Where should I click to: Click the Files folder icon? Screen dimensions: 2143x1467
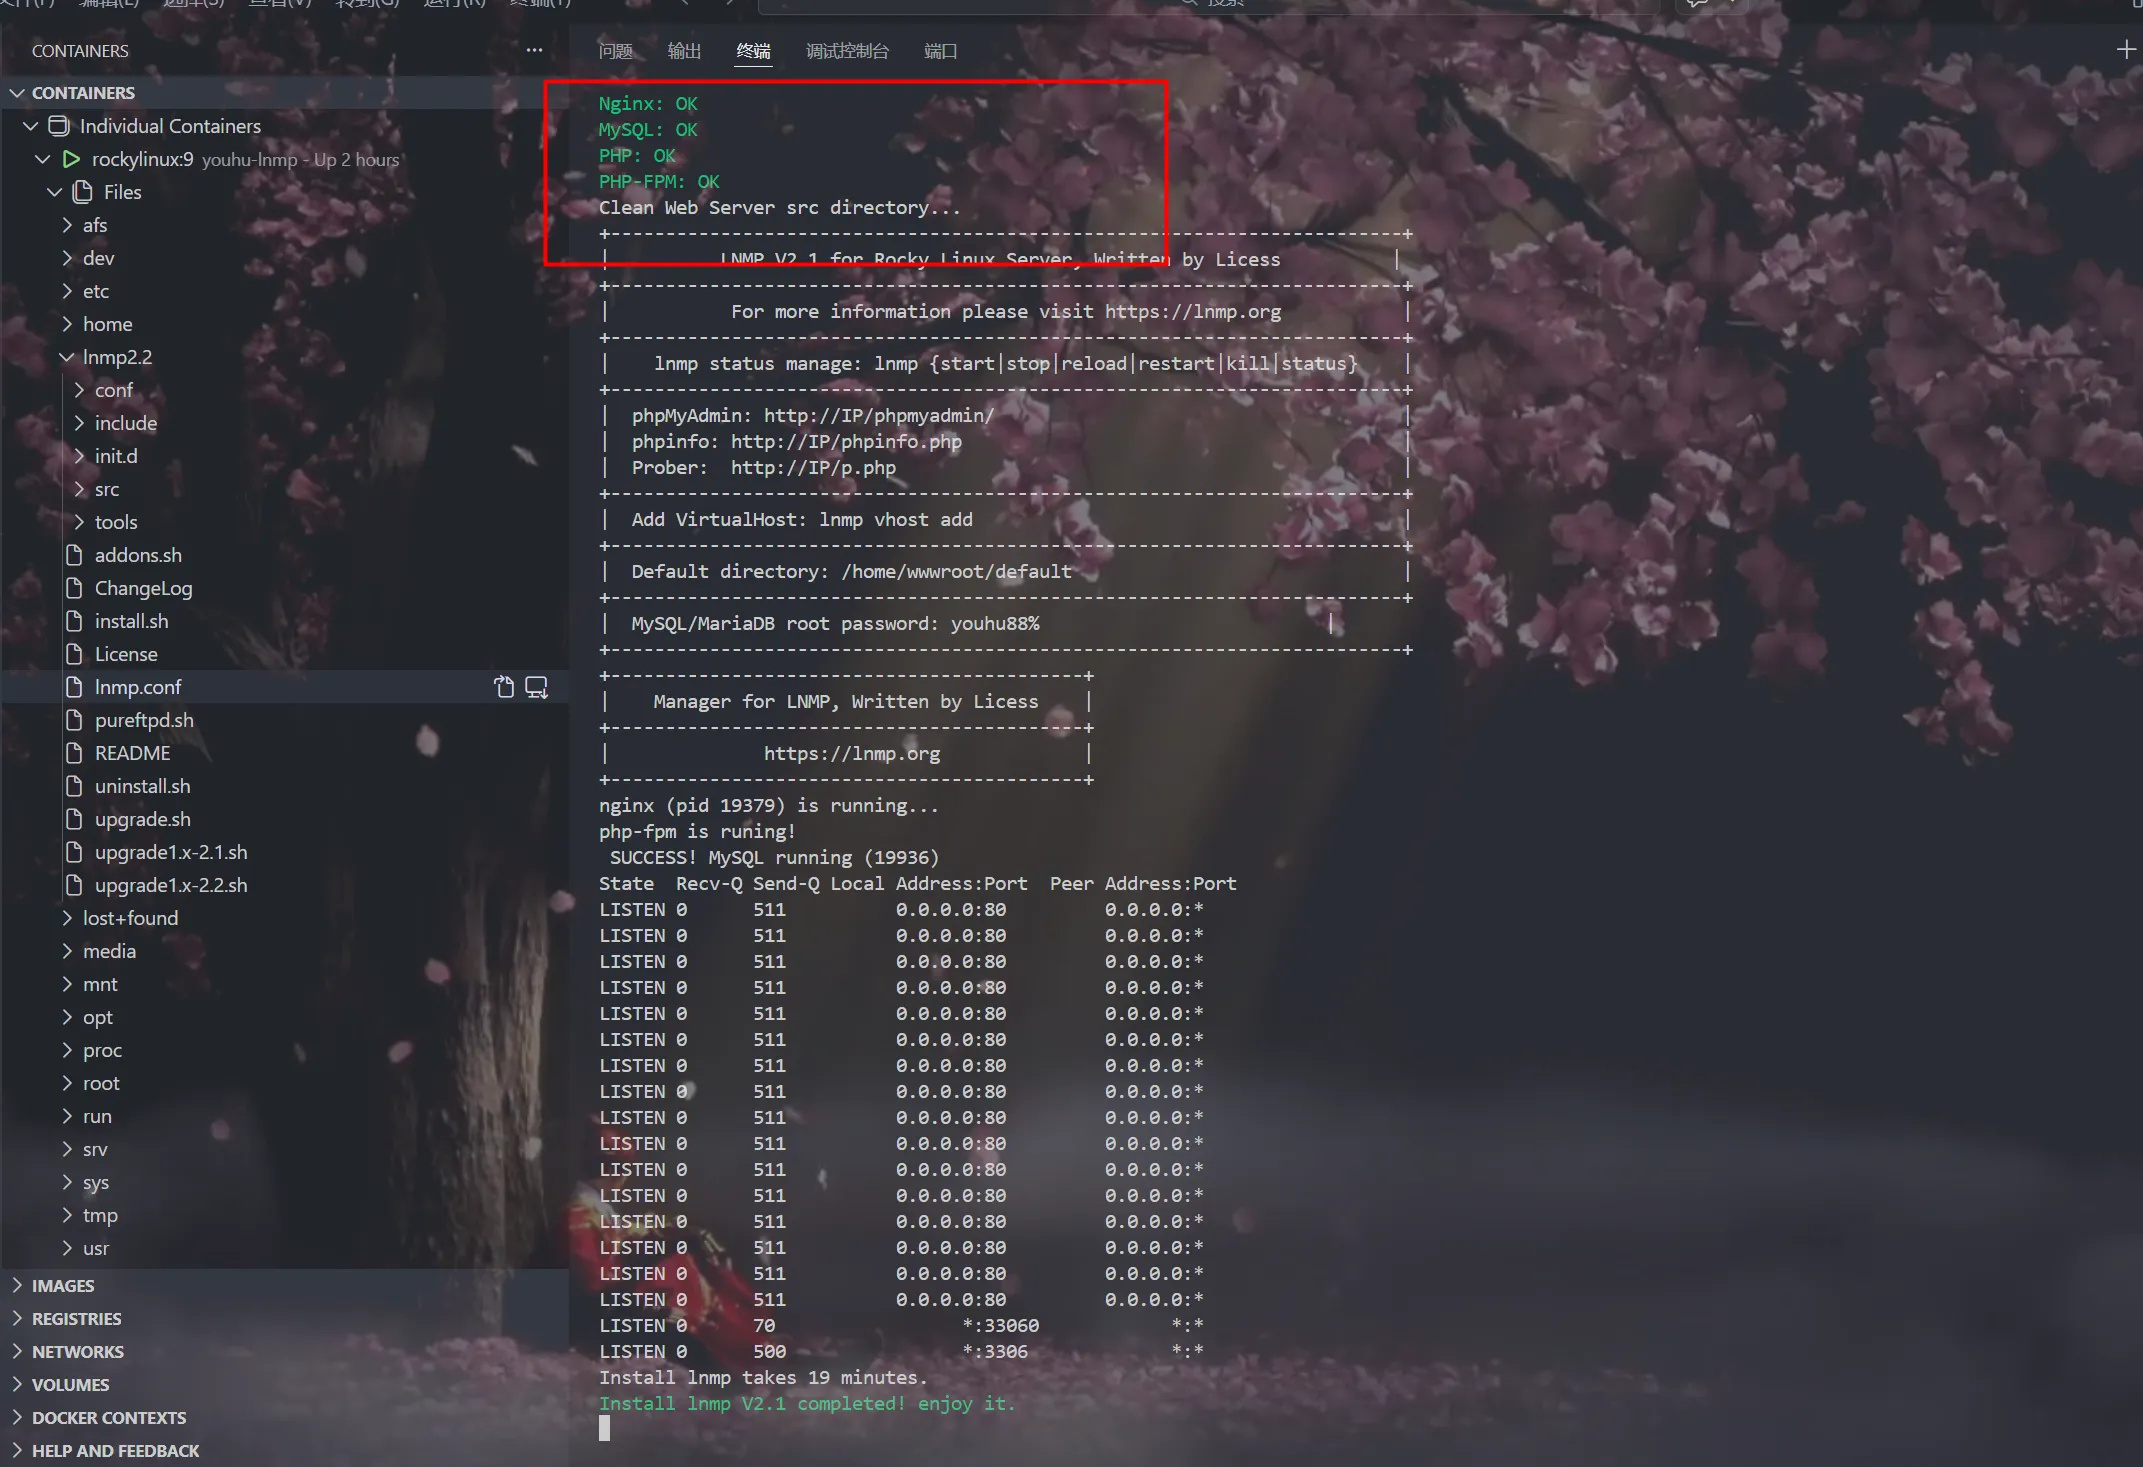point(83,192)
